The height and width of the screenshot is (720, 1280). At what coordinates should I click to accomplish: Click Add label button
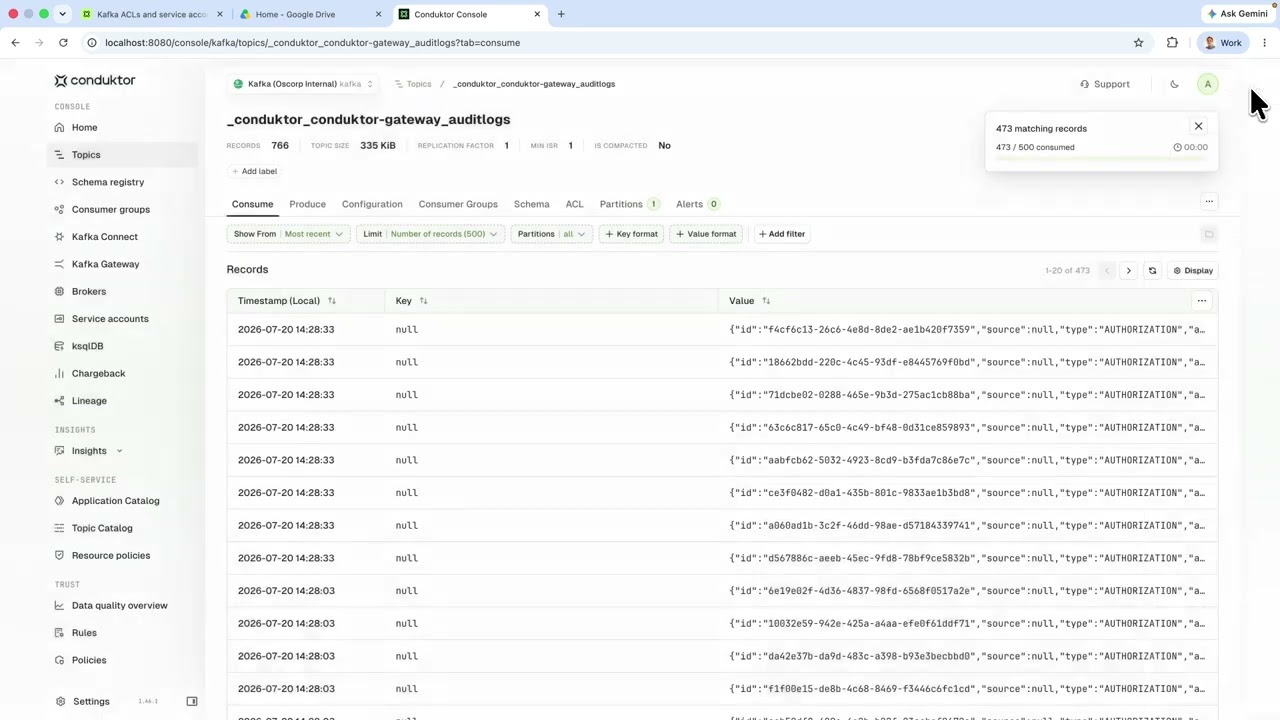point(254,171)
